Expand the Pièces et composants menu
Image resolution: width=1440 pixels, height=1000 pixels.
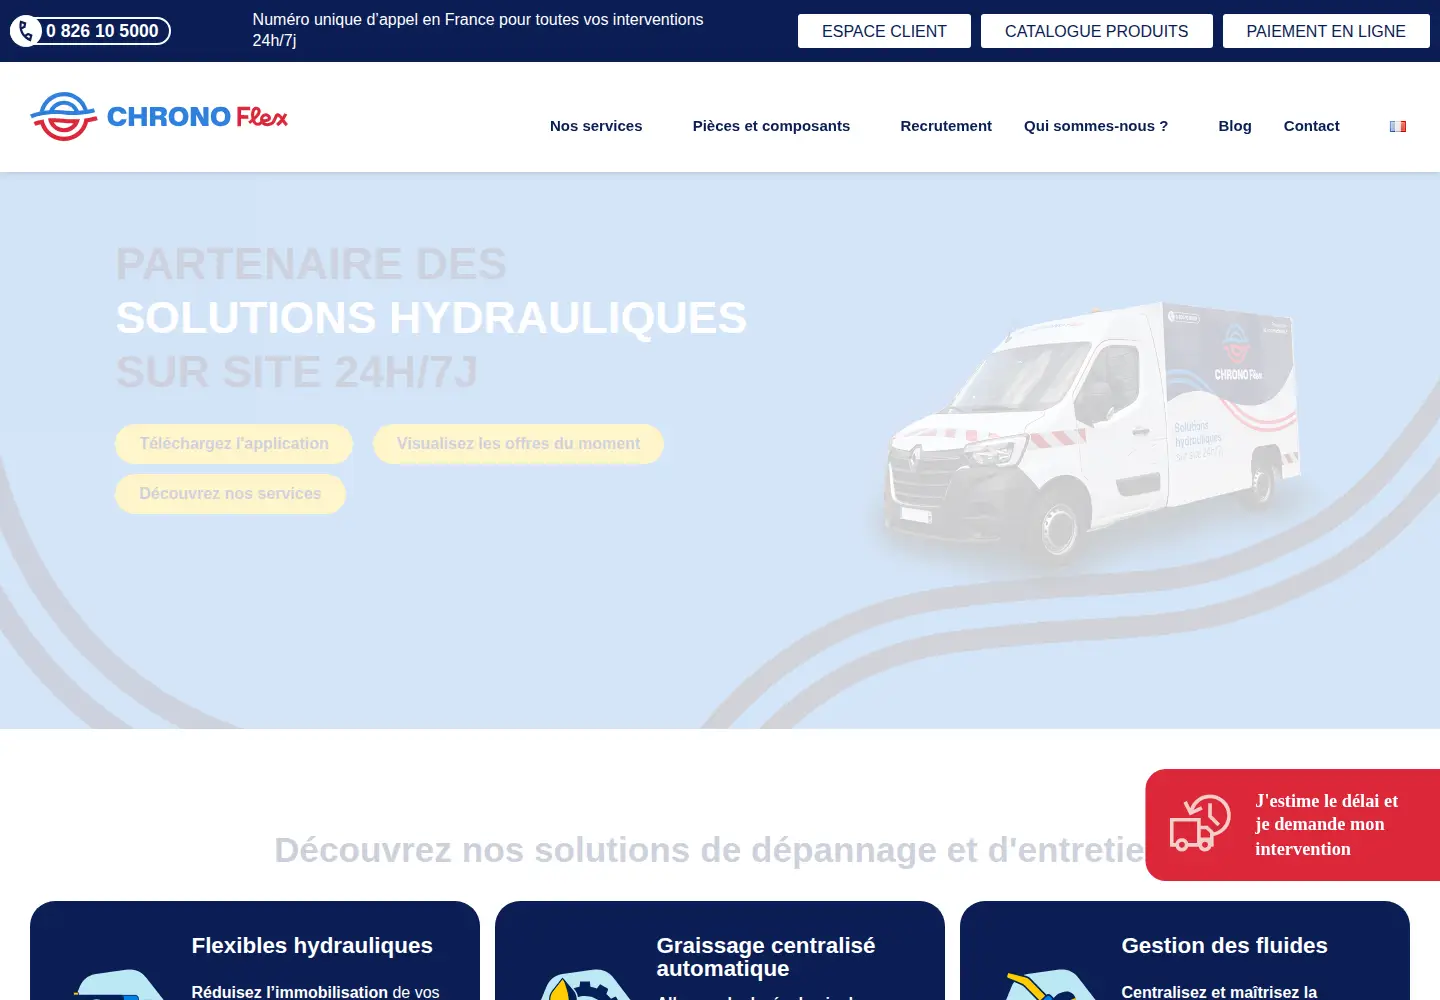click(x=771, y=126)
